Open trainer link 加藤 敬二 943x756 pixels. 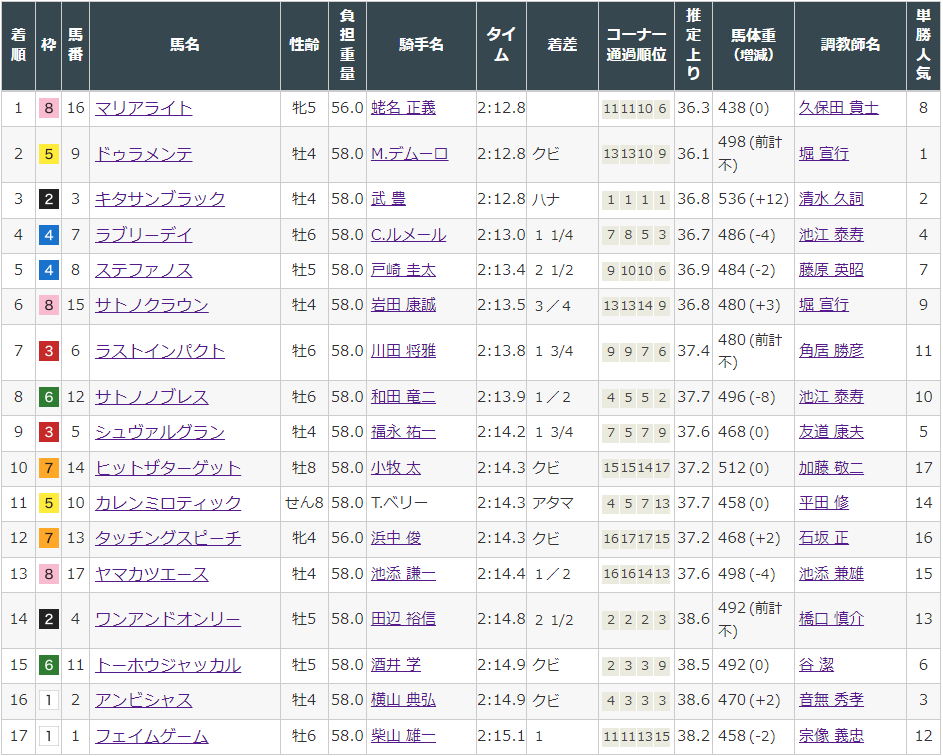coord(831,467)
